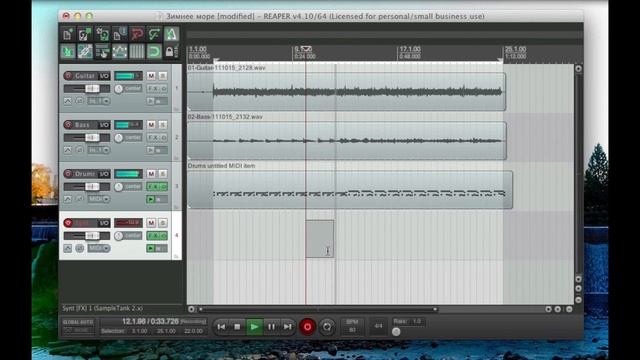Toggle grid lines toolbar icon
Image resolution: width=640 pixels, height=360 pixels.
click(137, 52)
